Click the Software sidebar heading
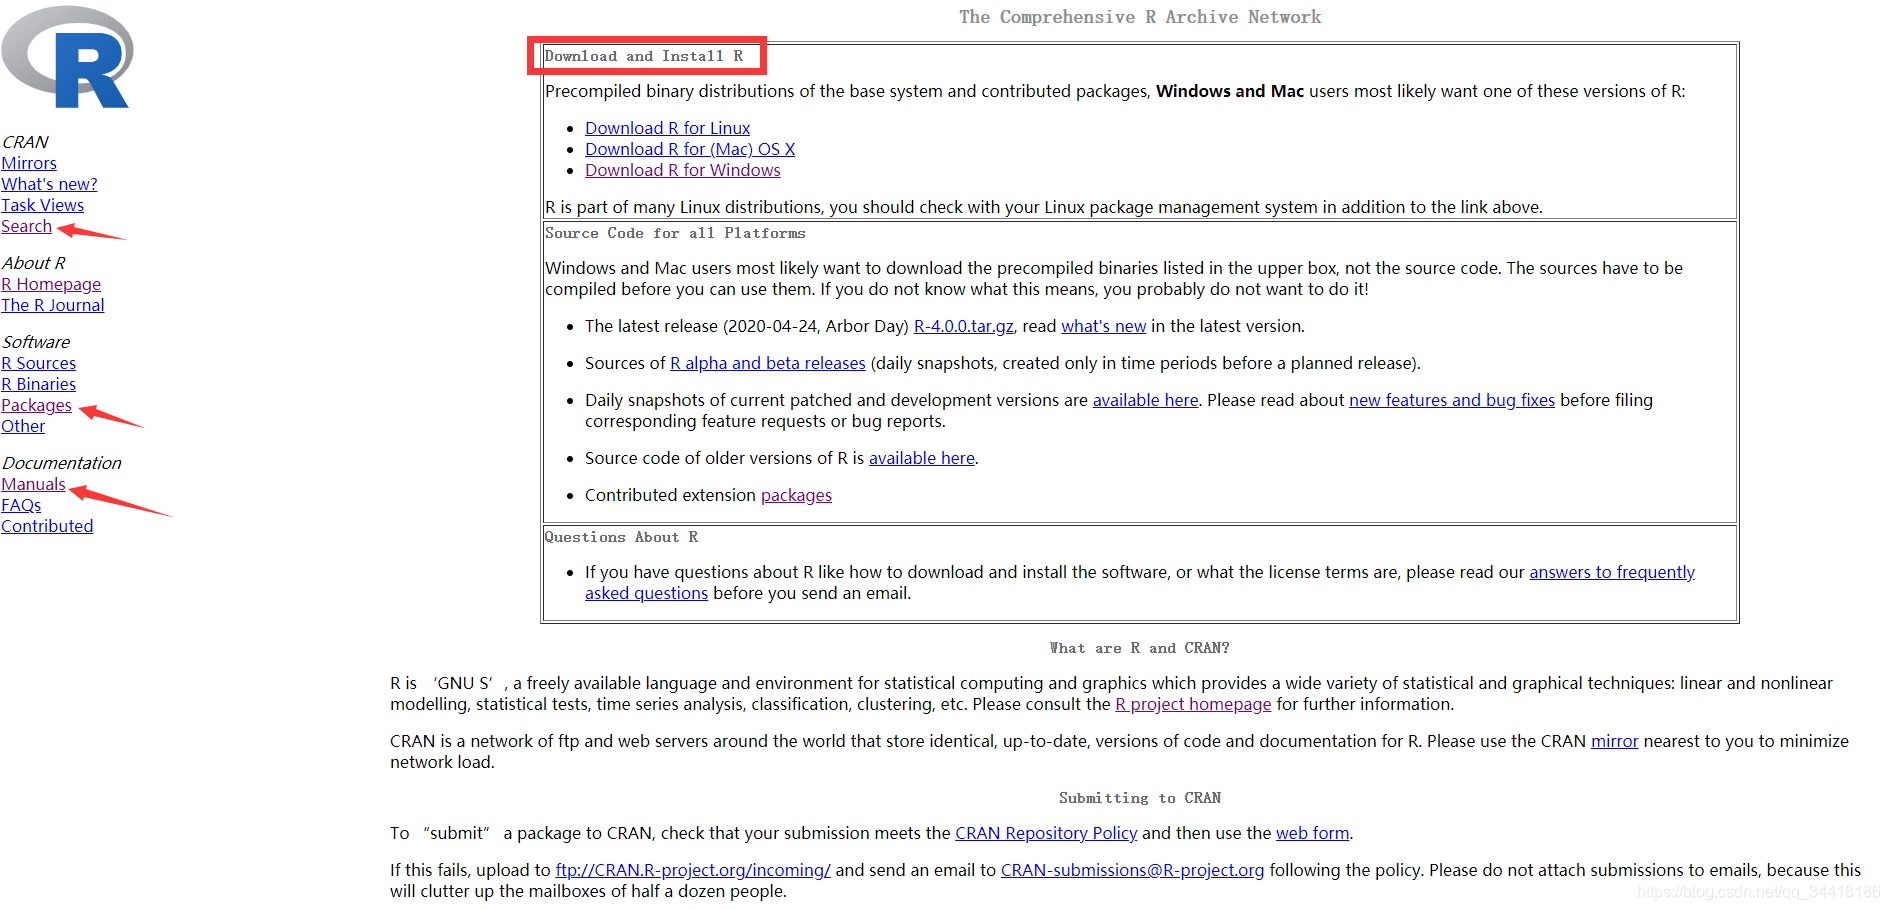The width and height of the screenshot is (1890, 910). 36,342
